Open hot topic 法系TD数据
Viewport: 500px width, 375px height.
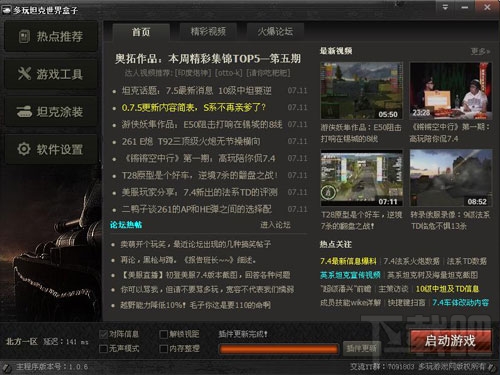coord(467,261)
